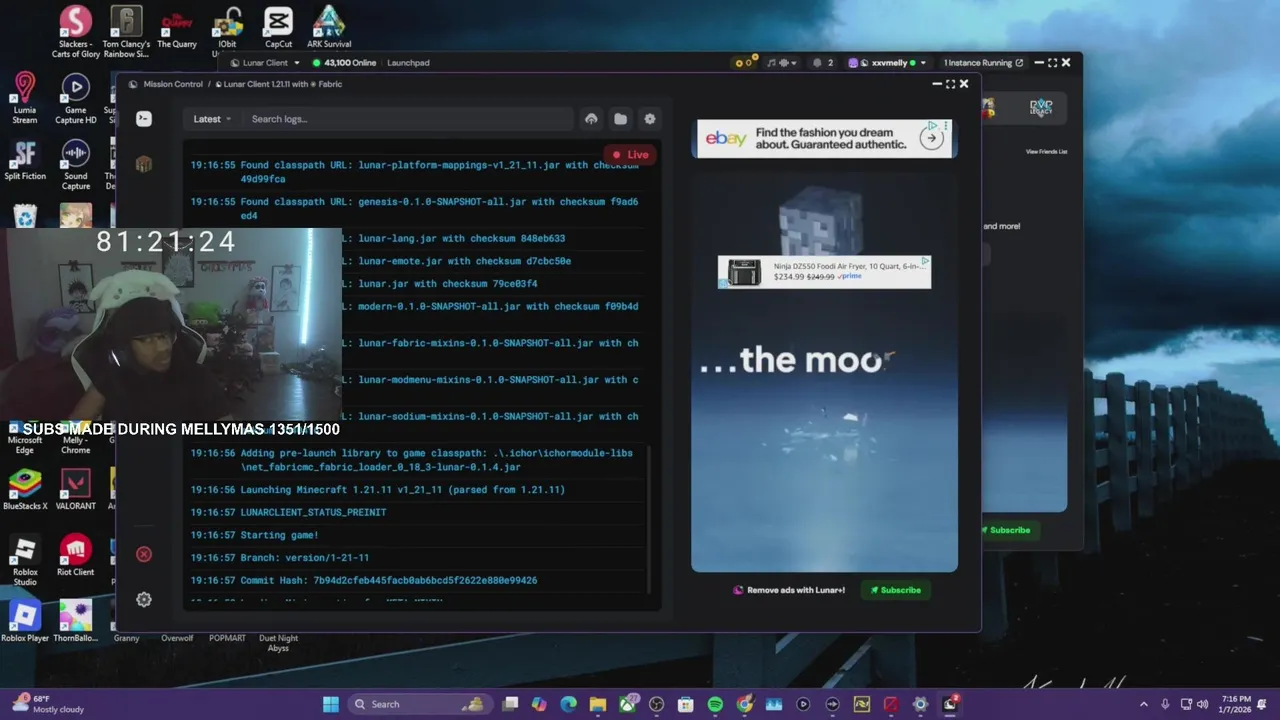Click the taskbar Search box

pyautogui.click(x=420, y=704)
